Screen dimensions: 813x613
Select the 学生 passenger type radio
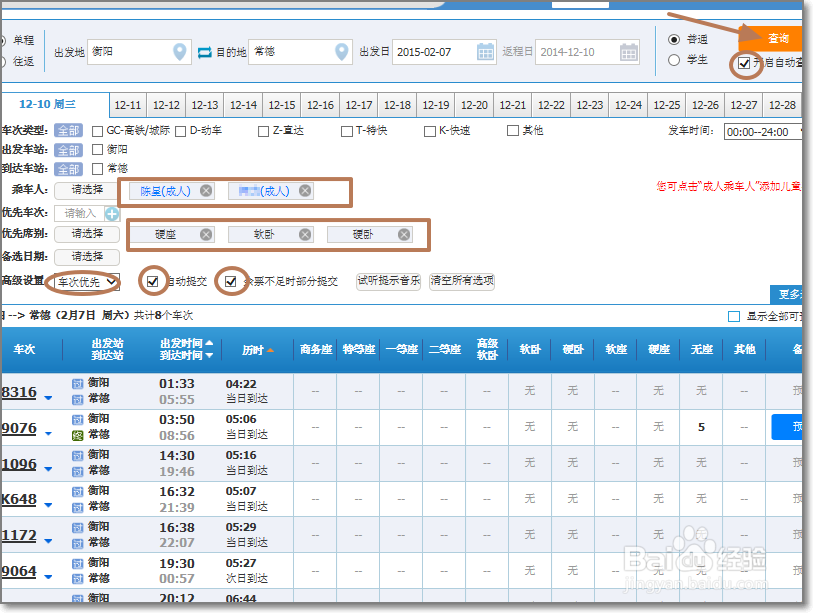point(674,60)
